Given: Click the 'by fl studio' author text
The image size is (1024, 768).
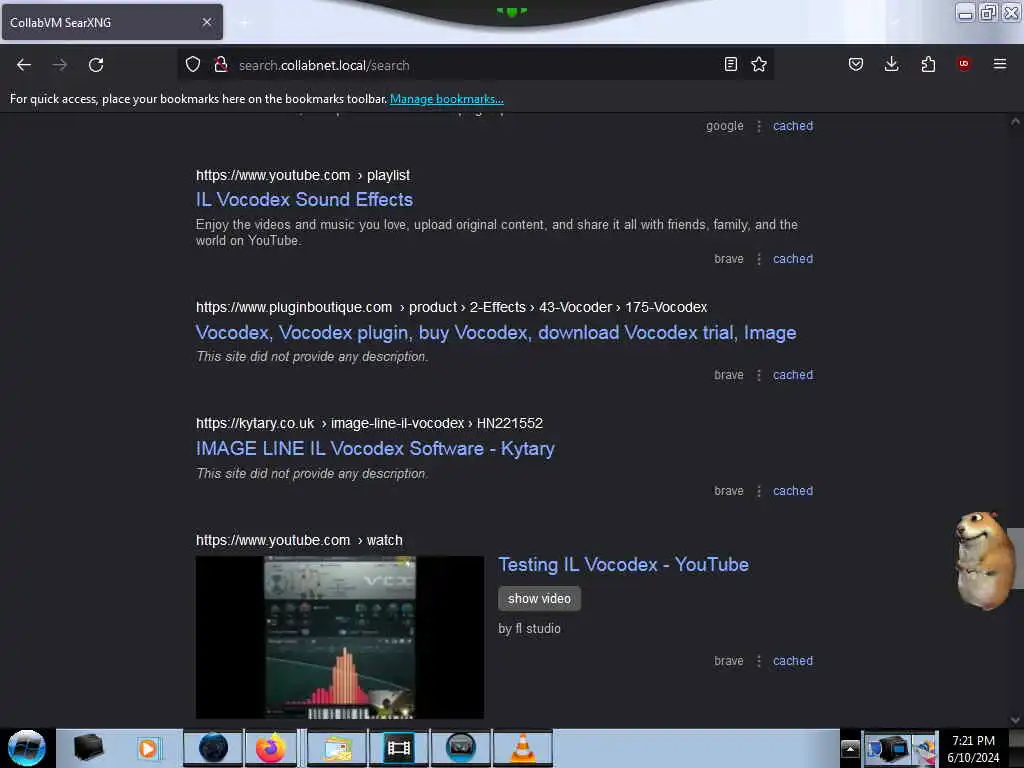Looking at the screenshot, I should click(530, 628).
